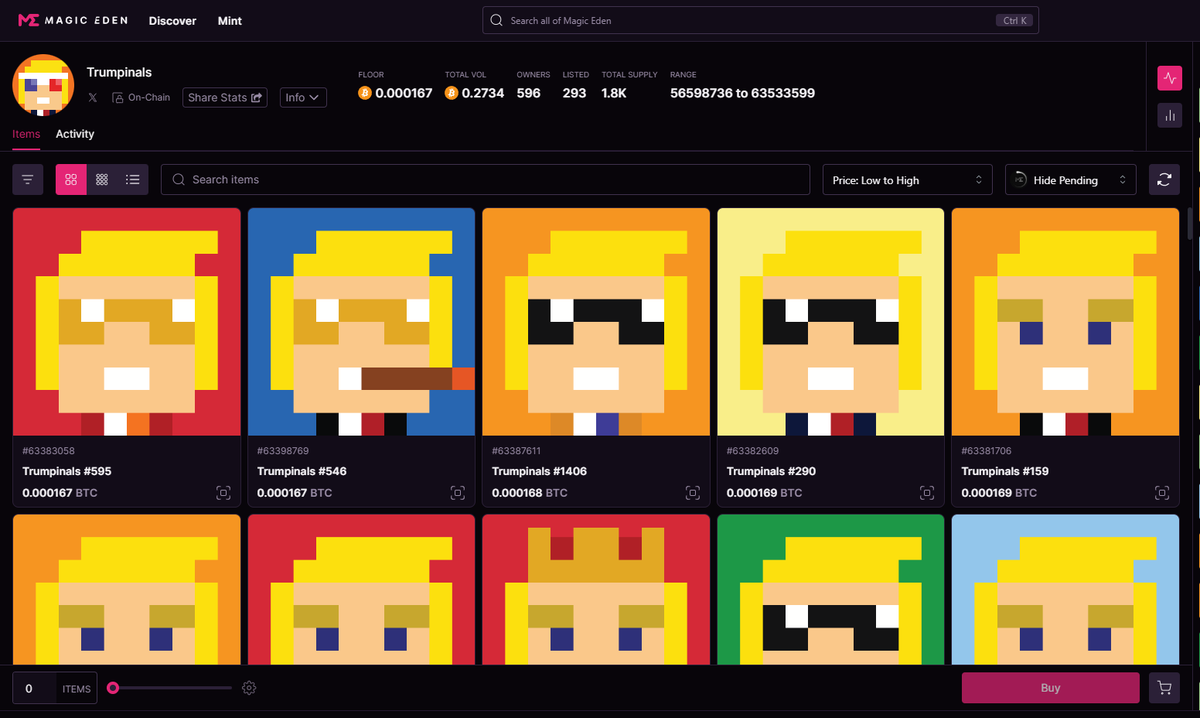
Task: Open the Trumpinals #290 thumbnail
Action: coord(831,322)
